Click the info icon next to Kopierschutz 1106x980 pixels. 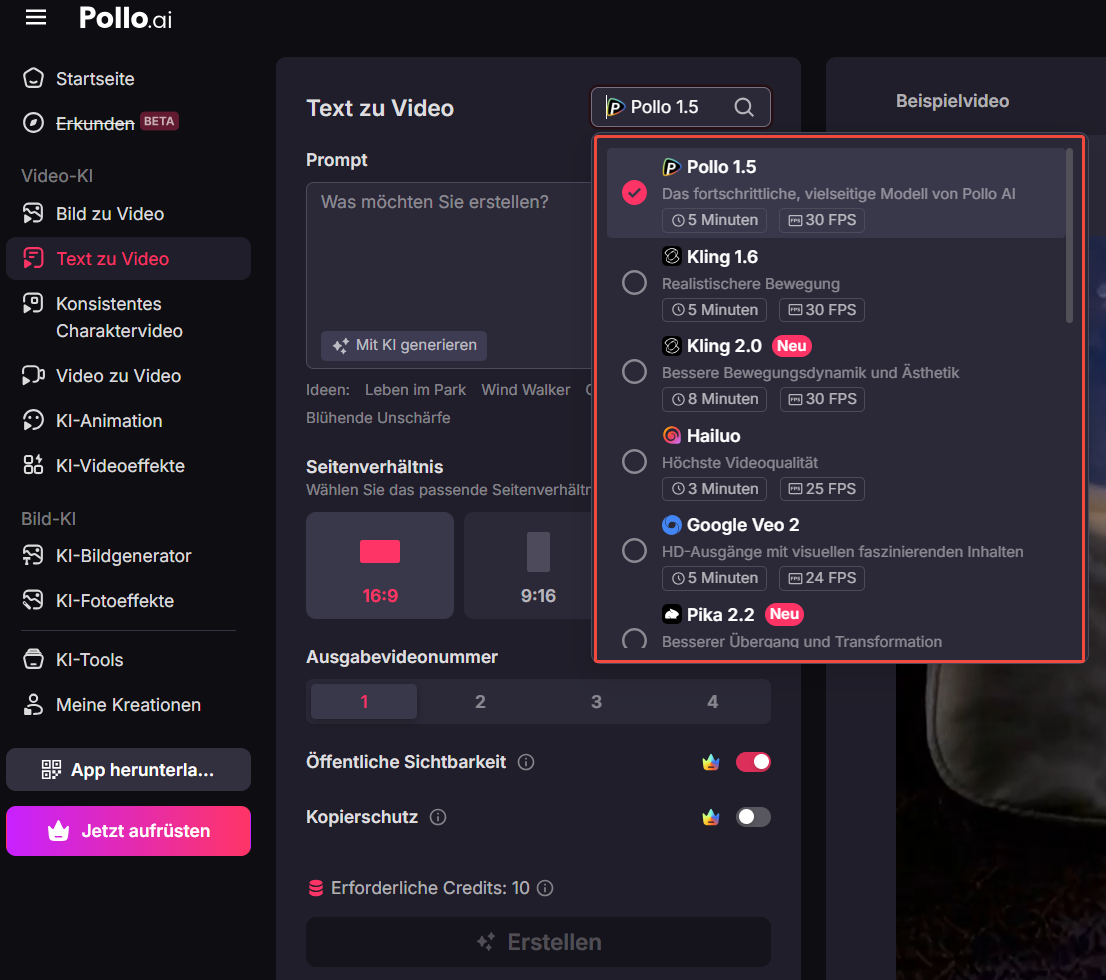coord(438,817)
